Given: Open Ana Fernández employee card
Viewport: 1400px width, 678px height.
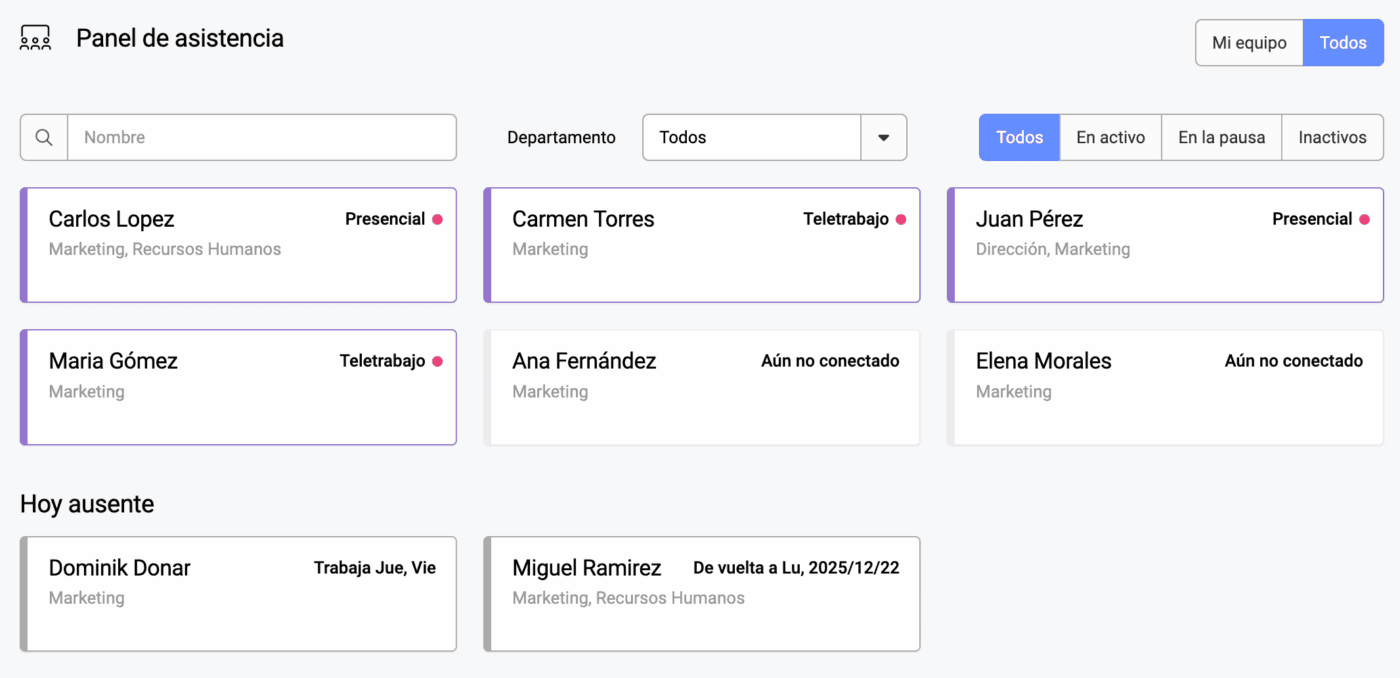Looking at the screenshot, I should [701, 387].
